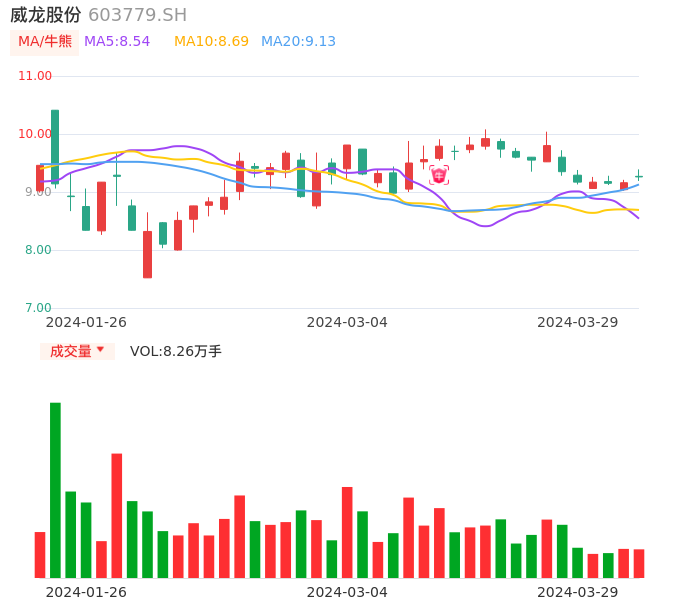This screenshot has width=686, height=606.
Task: Open the 成交量 indicator dropdown
Action: [77, 351]
